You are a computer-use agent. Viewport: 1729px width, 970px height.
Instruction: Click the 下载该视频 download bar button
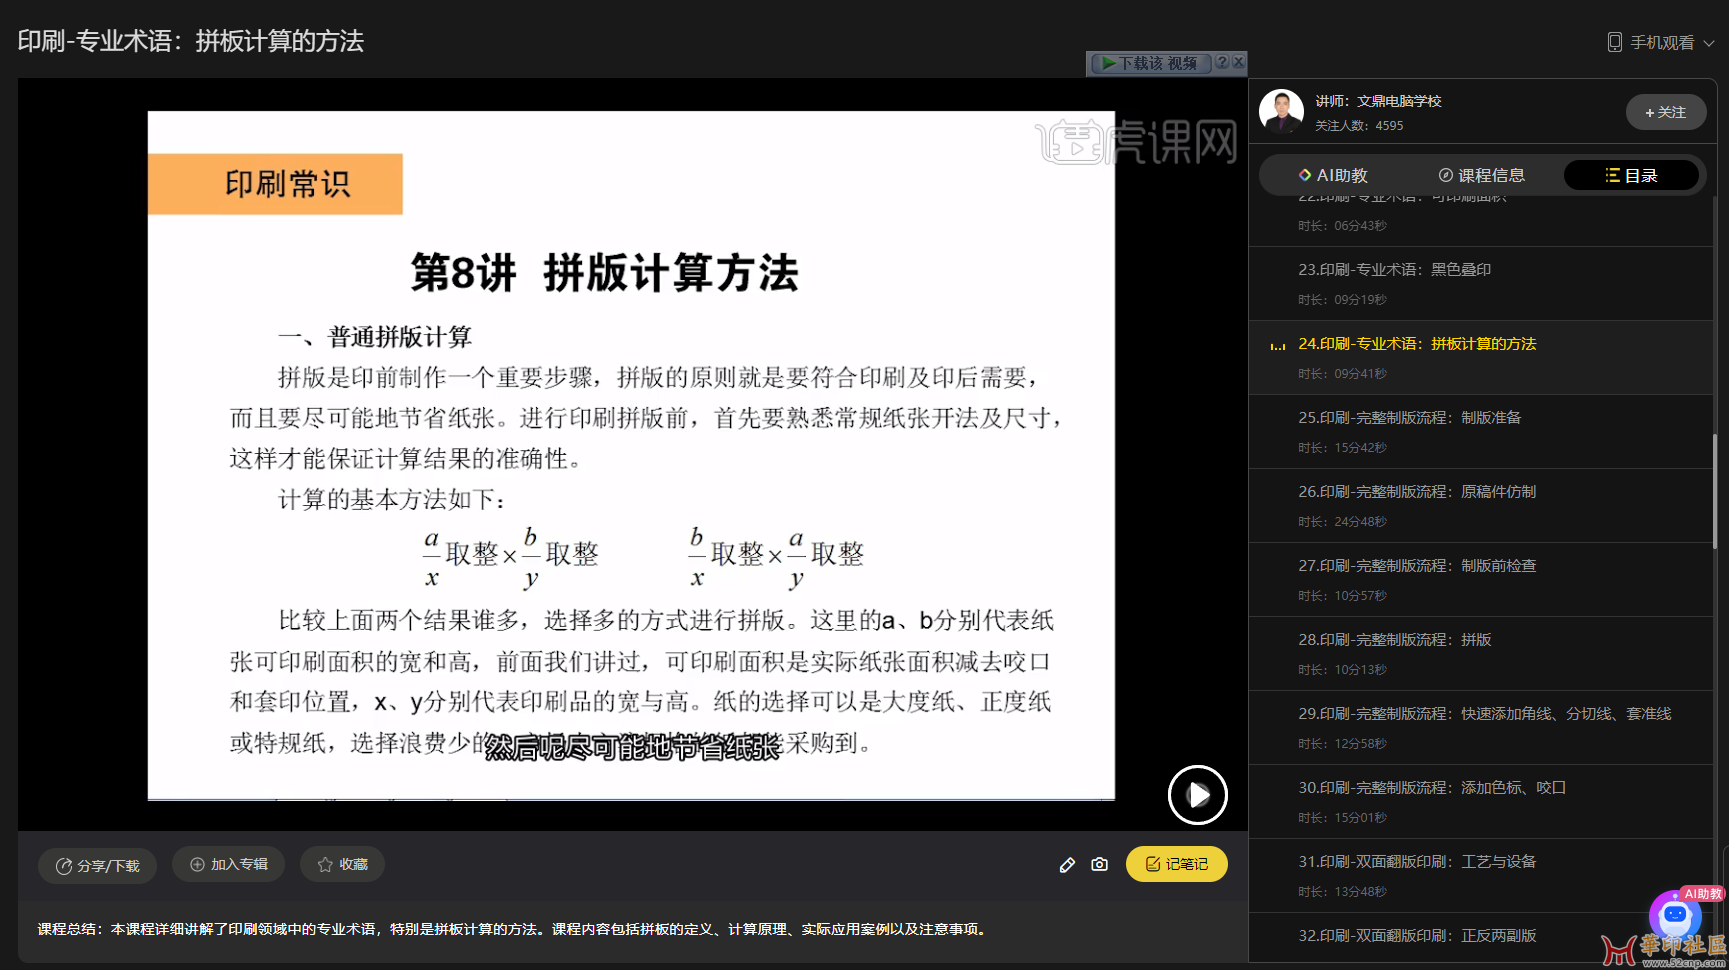(1150, 63)
